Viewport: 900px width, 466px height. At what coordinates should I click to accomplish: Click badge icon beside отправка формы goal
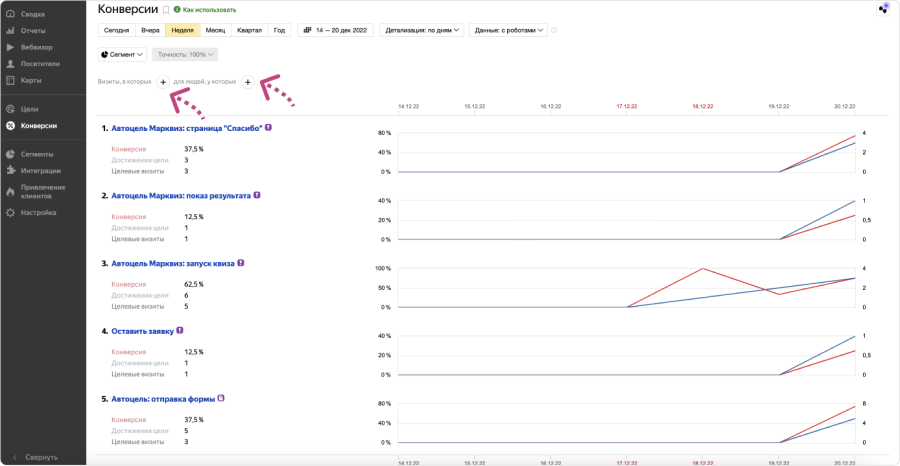[x=221, y=398]
